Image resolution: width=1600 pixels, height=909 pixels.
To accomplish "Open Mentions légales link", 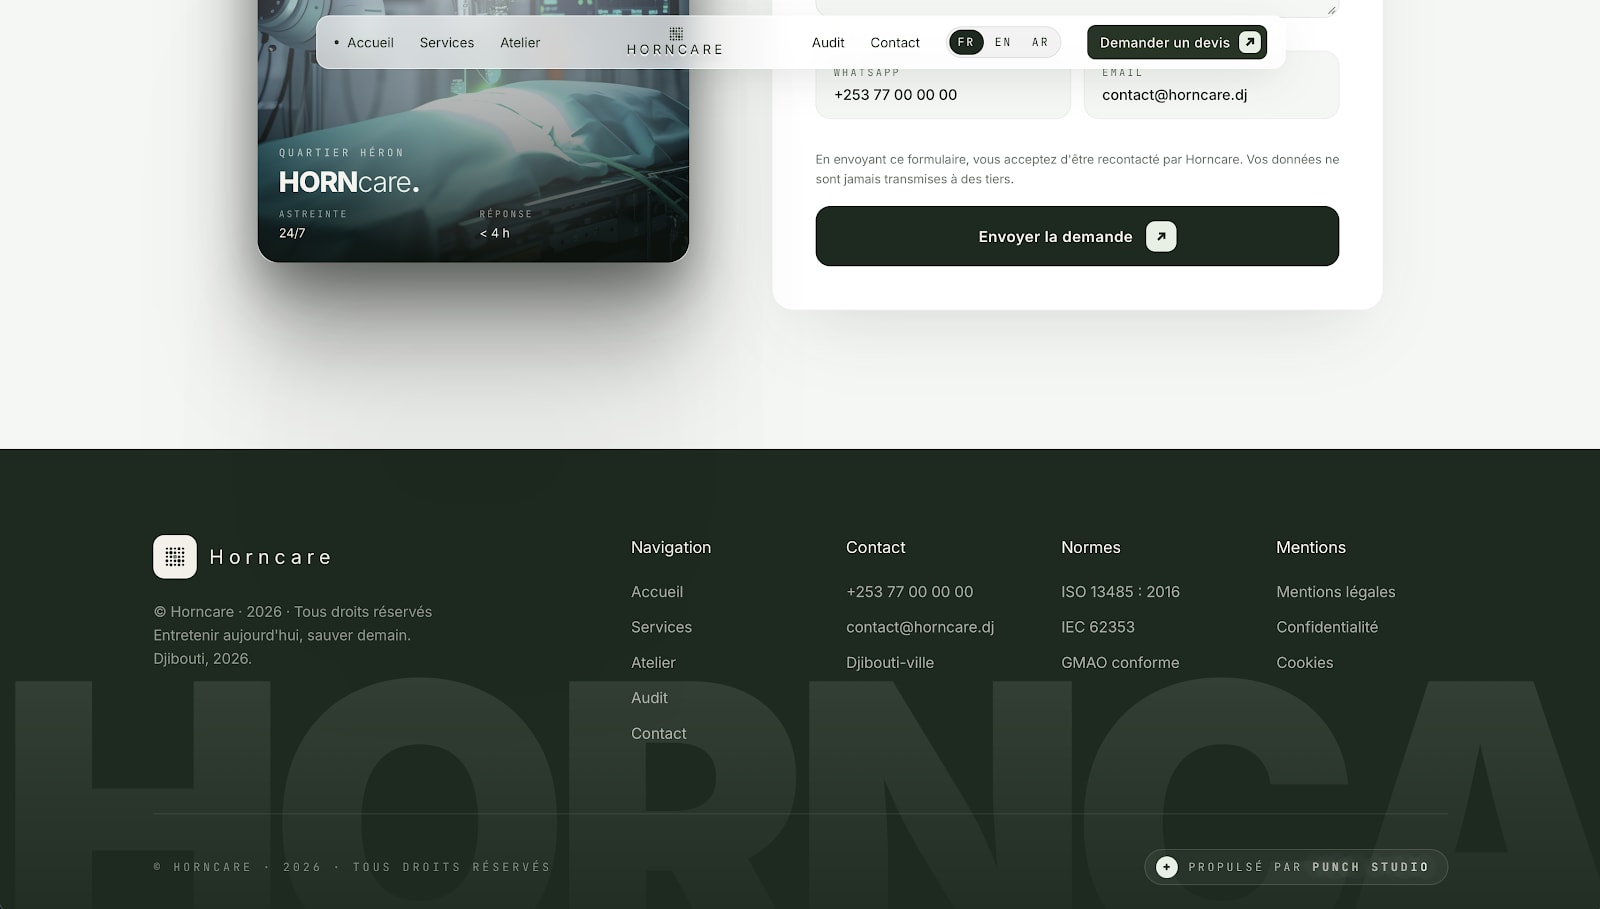I will click(x=1335, y=592).
